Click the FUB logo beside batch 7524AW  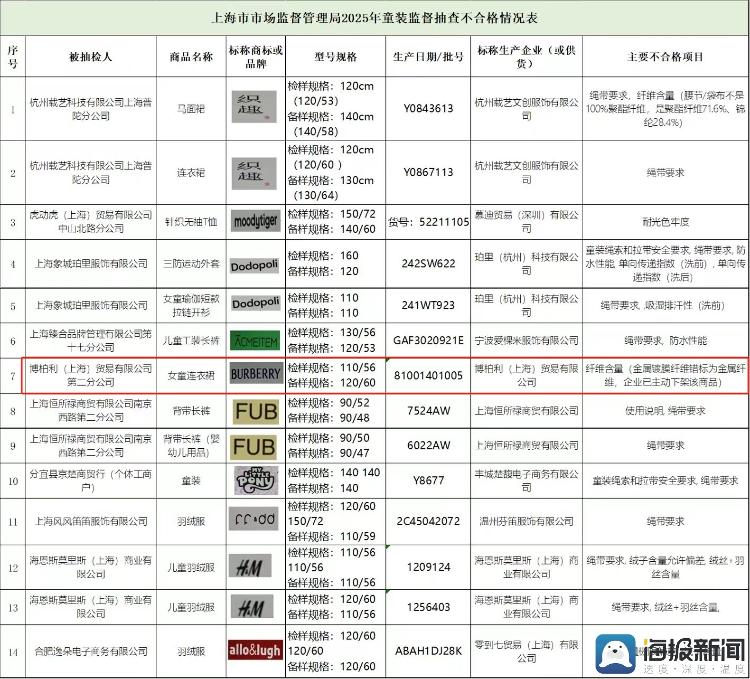256,412
